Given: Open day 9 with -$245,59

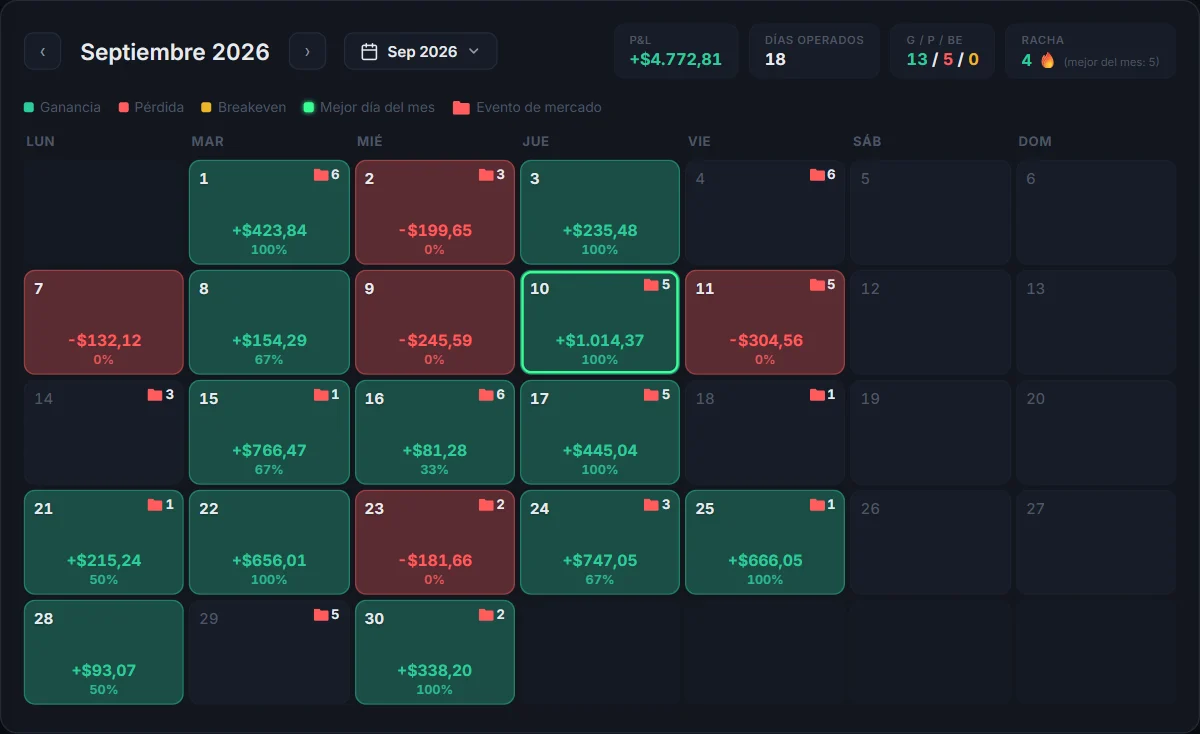Looking at the screenshot, I should 435,322.
